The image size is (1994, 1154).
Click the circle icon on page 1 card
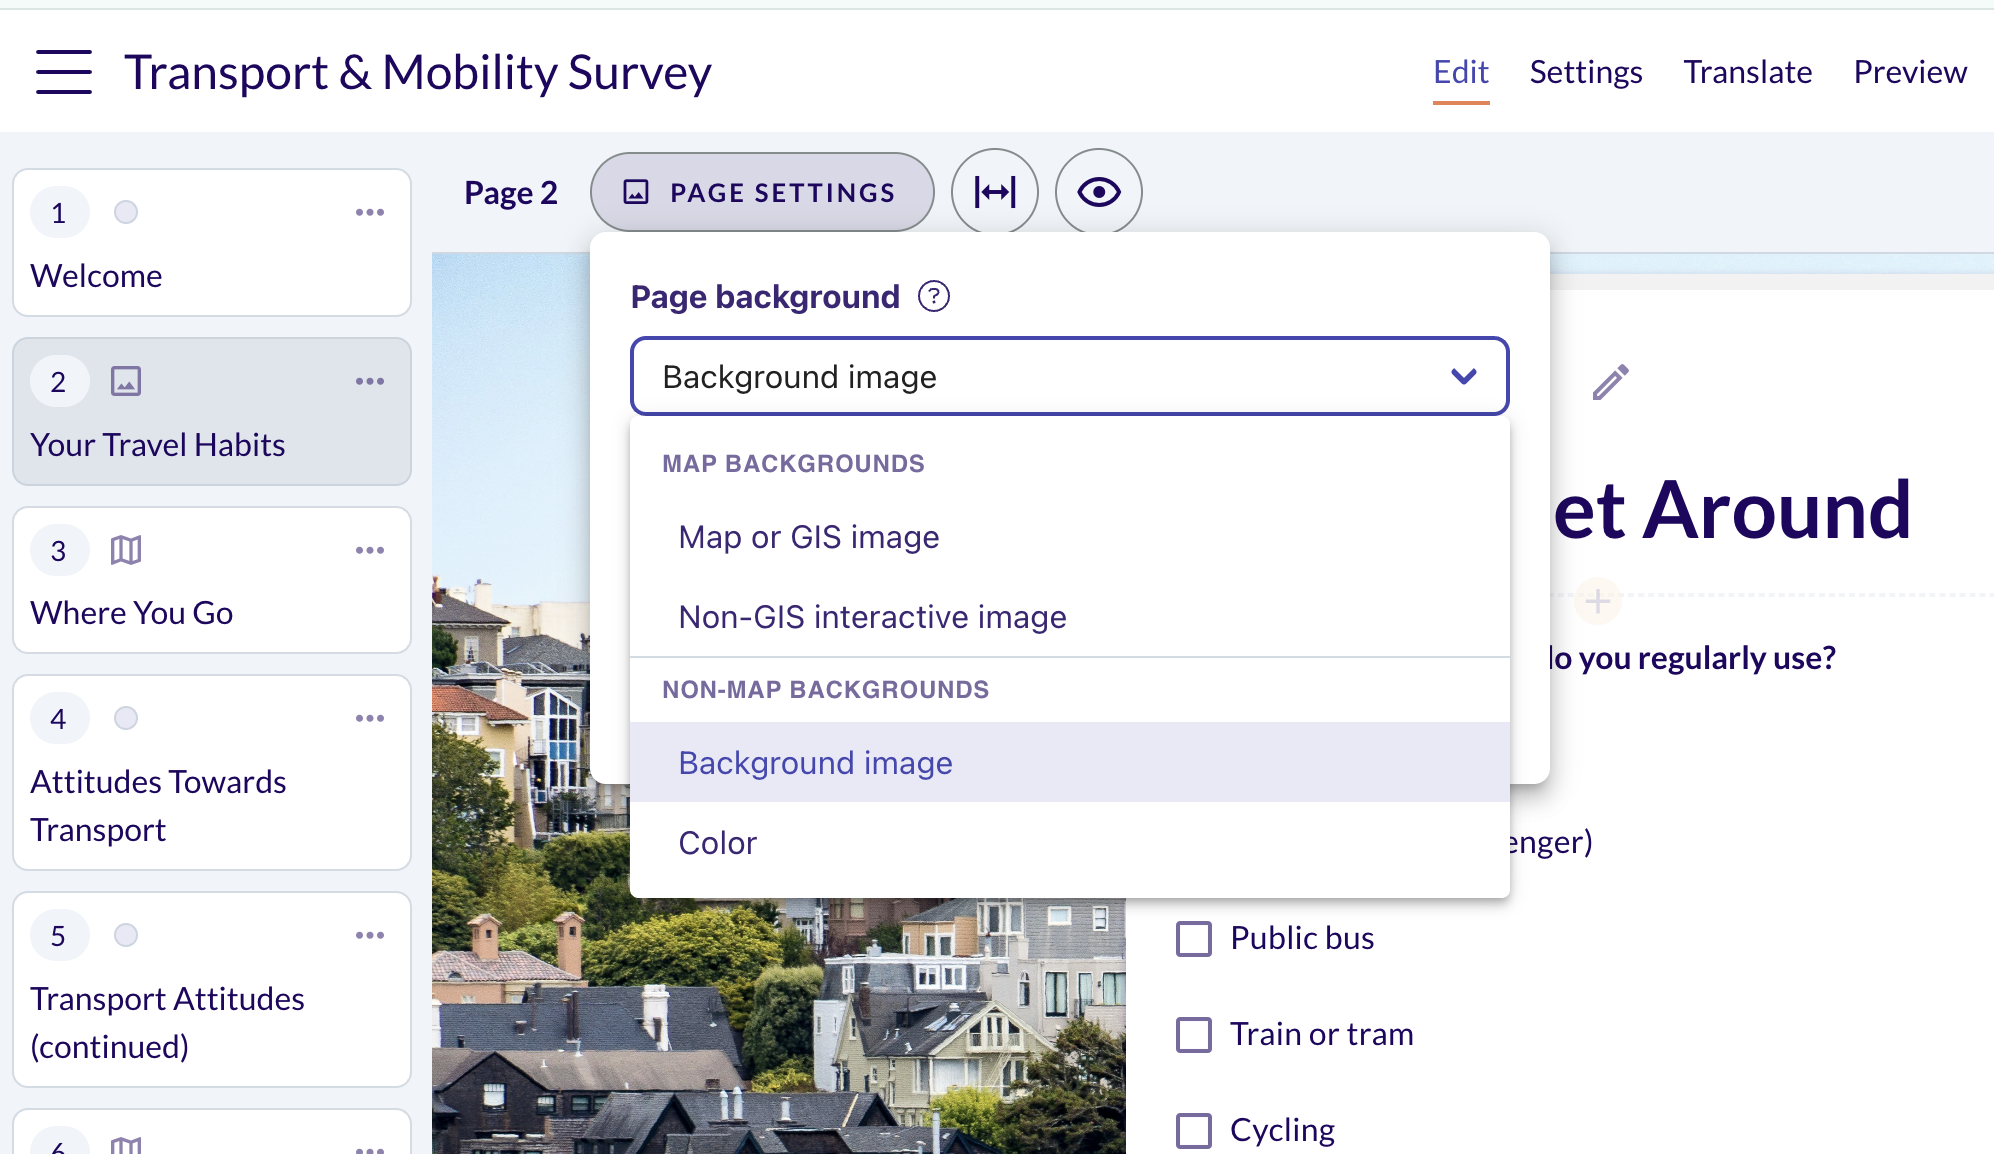[126, 212]
